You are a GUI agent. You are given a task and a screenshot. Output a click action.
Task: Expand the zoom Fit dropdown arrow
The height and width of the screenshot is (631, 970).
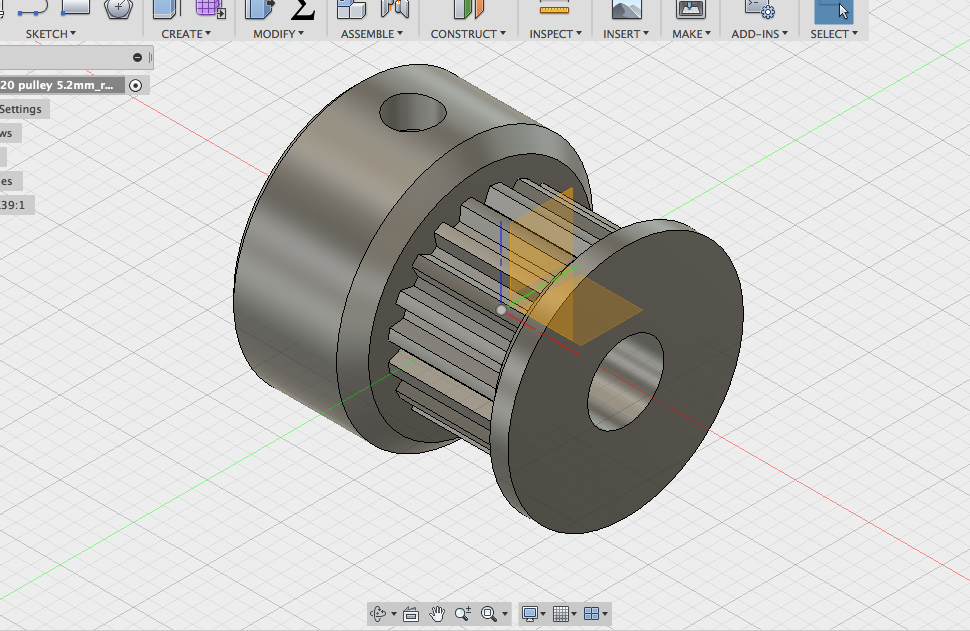tap(505, 614)
